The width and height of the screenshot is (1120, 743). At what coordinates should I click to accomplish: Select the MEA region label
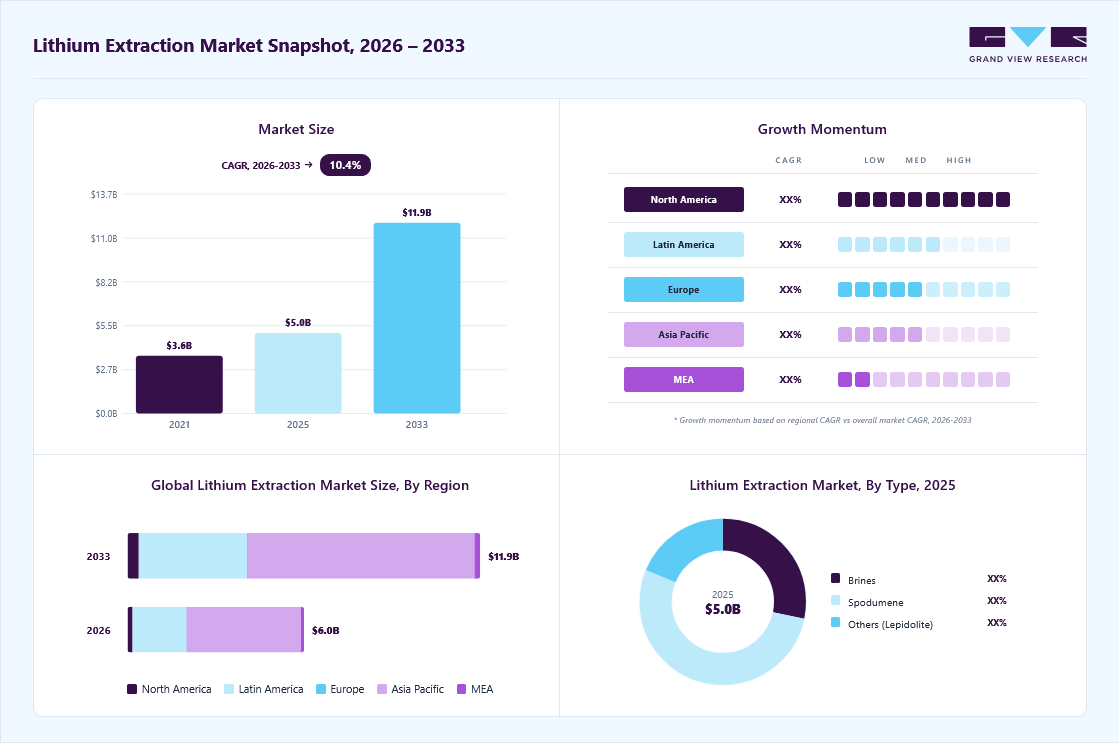point(684,379)
